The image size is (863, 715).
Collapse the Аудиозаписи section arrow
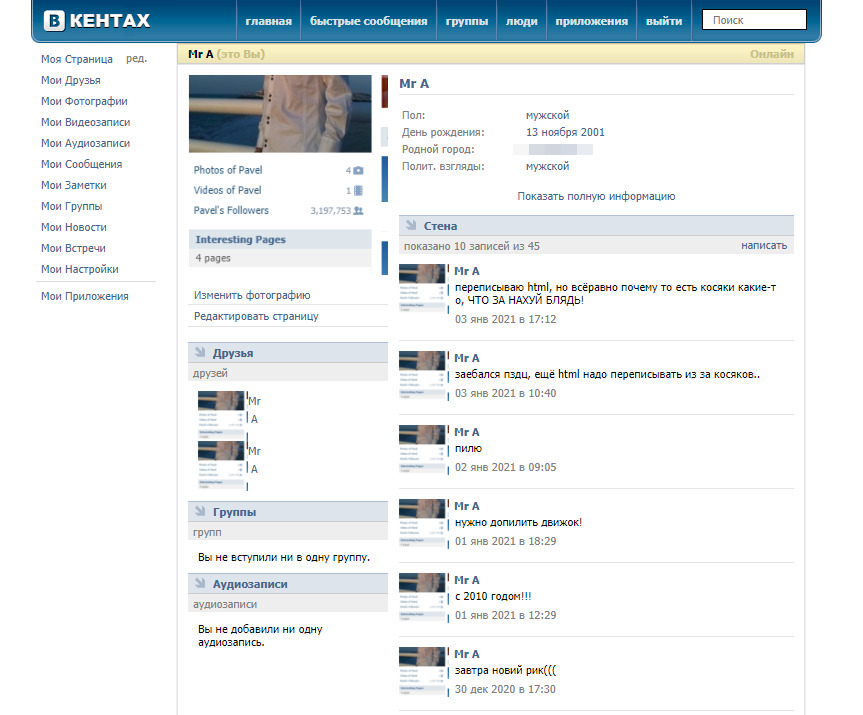coord(198,584)
